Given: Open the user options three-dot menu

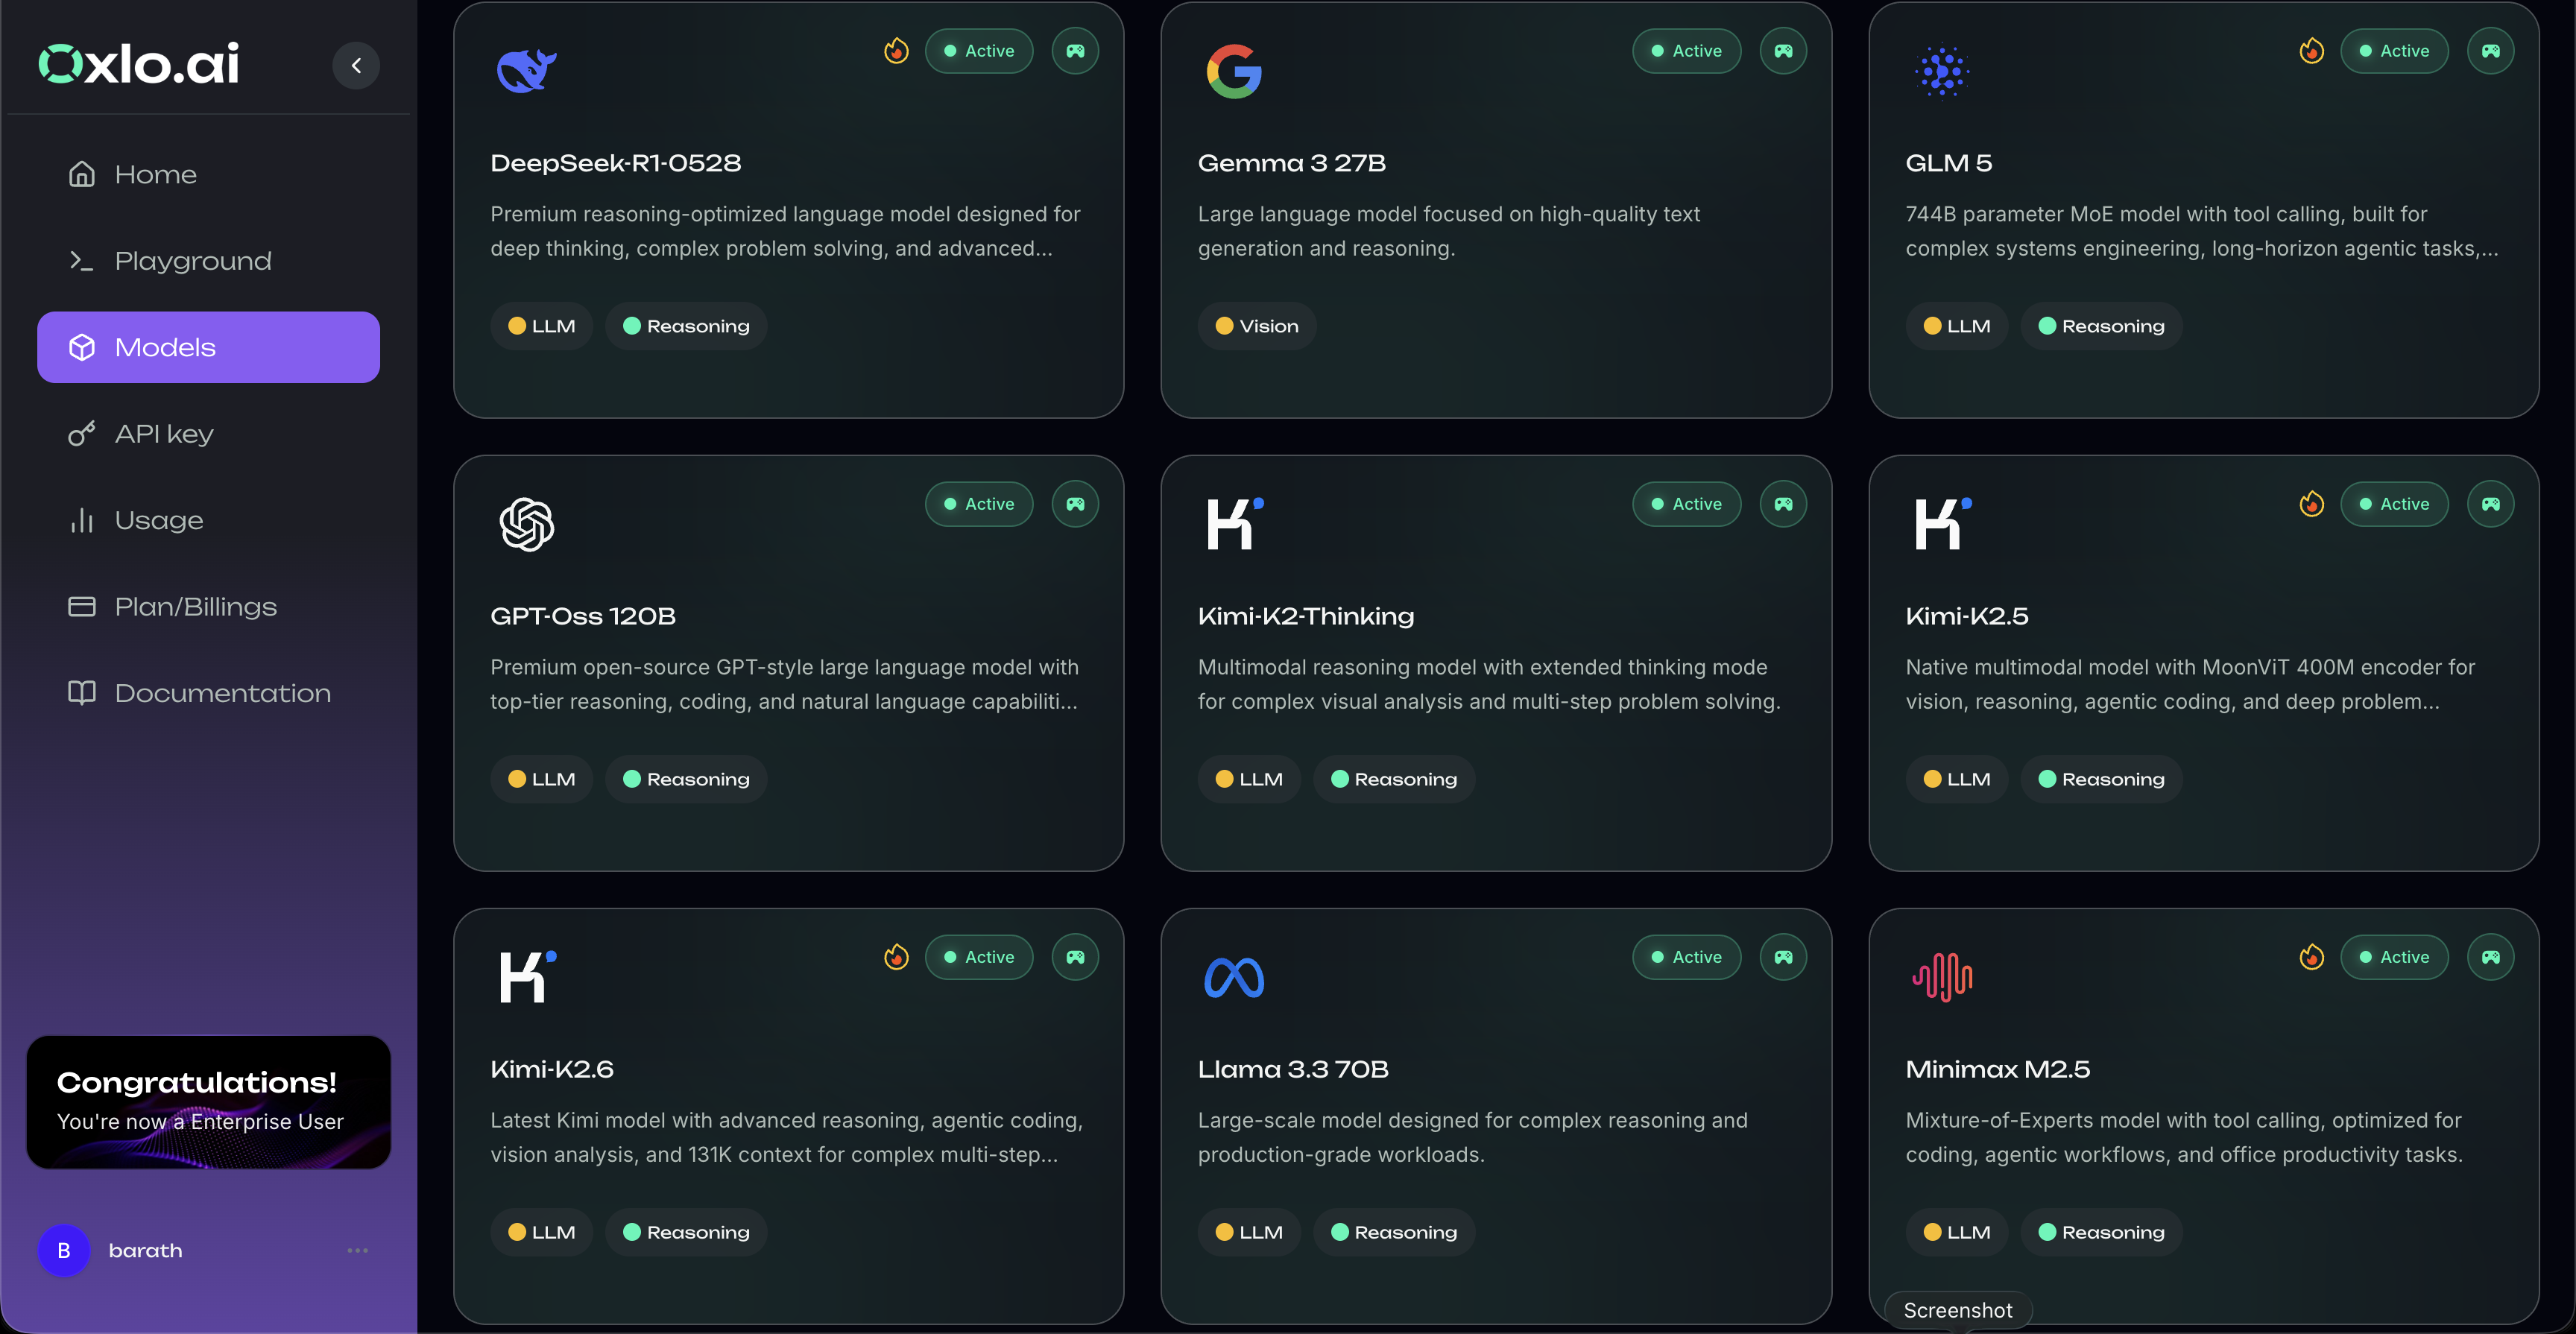Looking at the screenshot, I should pos(358,1251).
